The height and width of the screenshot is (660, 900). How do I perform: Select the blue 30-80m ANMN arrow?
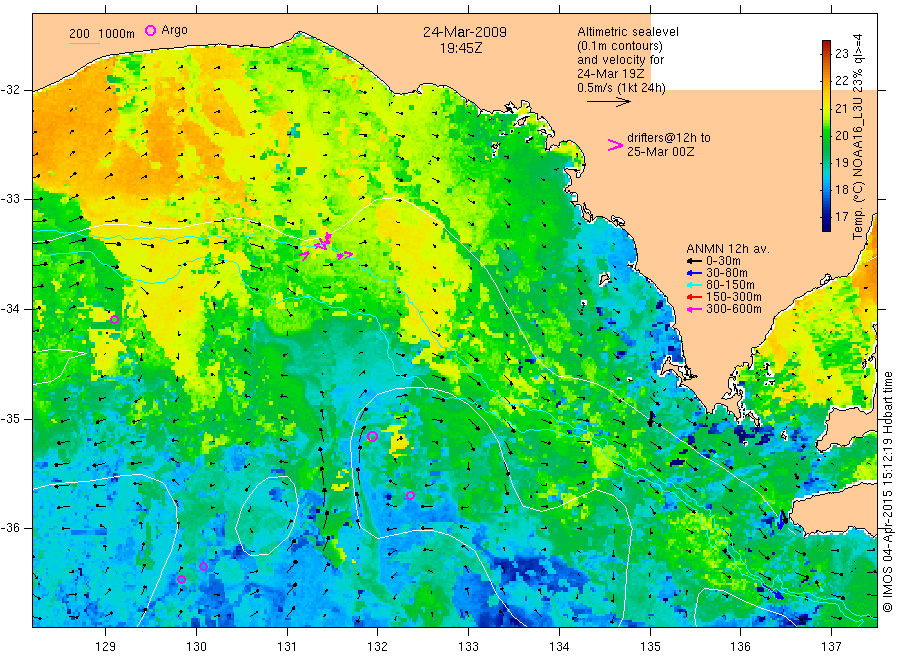coord(695,273)
